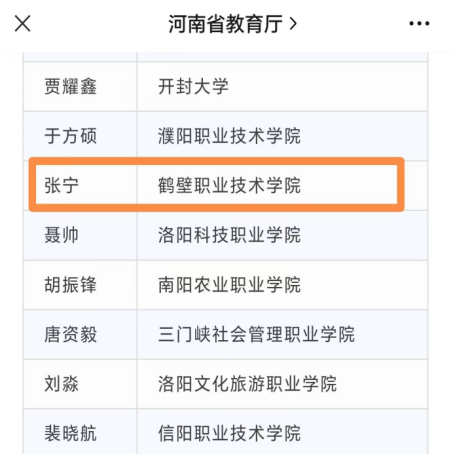Click 濮阳职业技术学院 in the table
The width and height of the screenshot is (451, 454).
[x=229, y=136]
